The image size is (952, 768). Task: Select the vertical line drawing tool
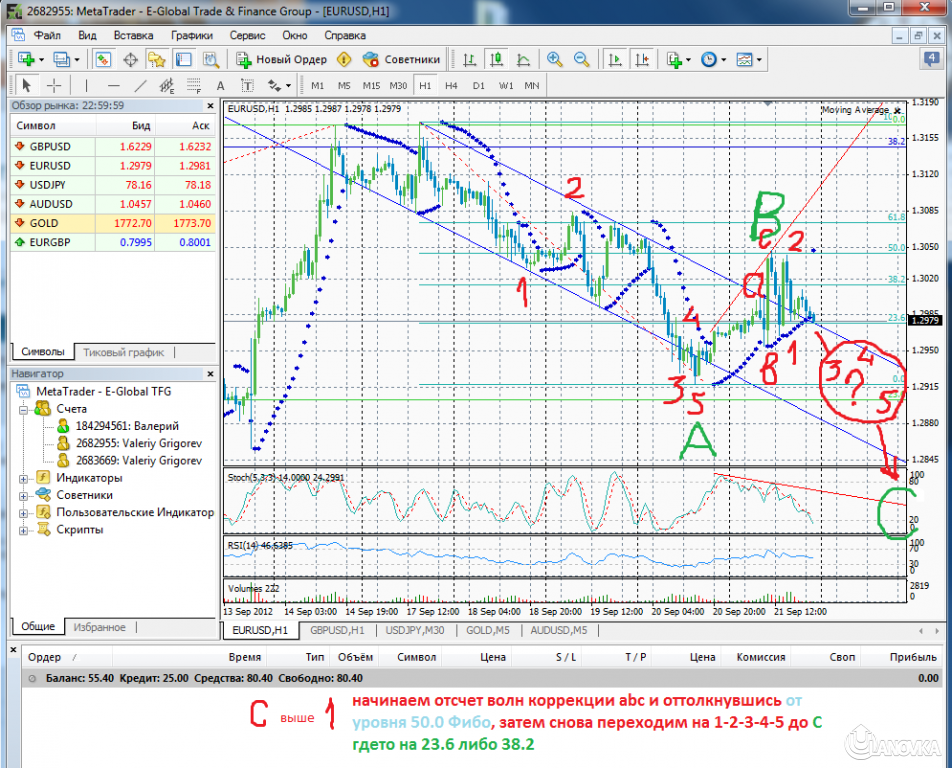pyautogui.click(x=86, y=85)
